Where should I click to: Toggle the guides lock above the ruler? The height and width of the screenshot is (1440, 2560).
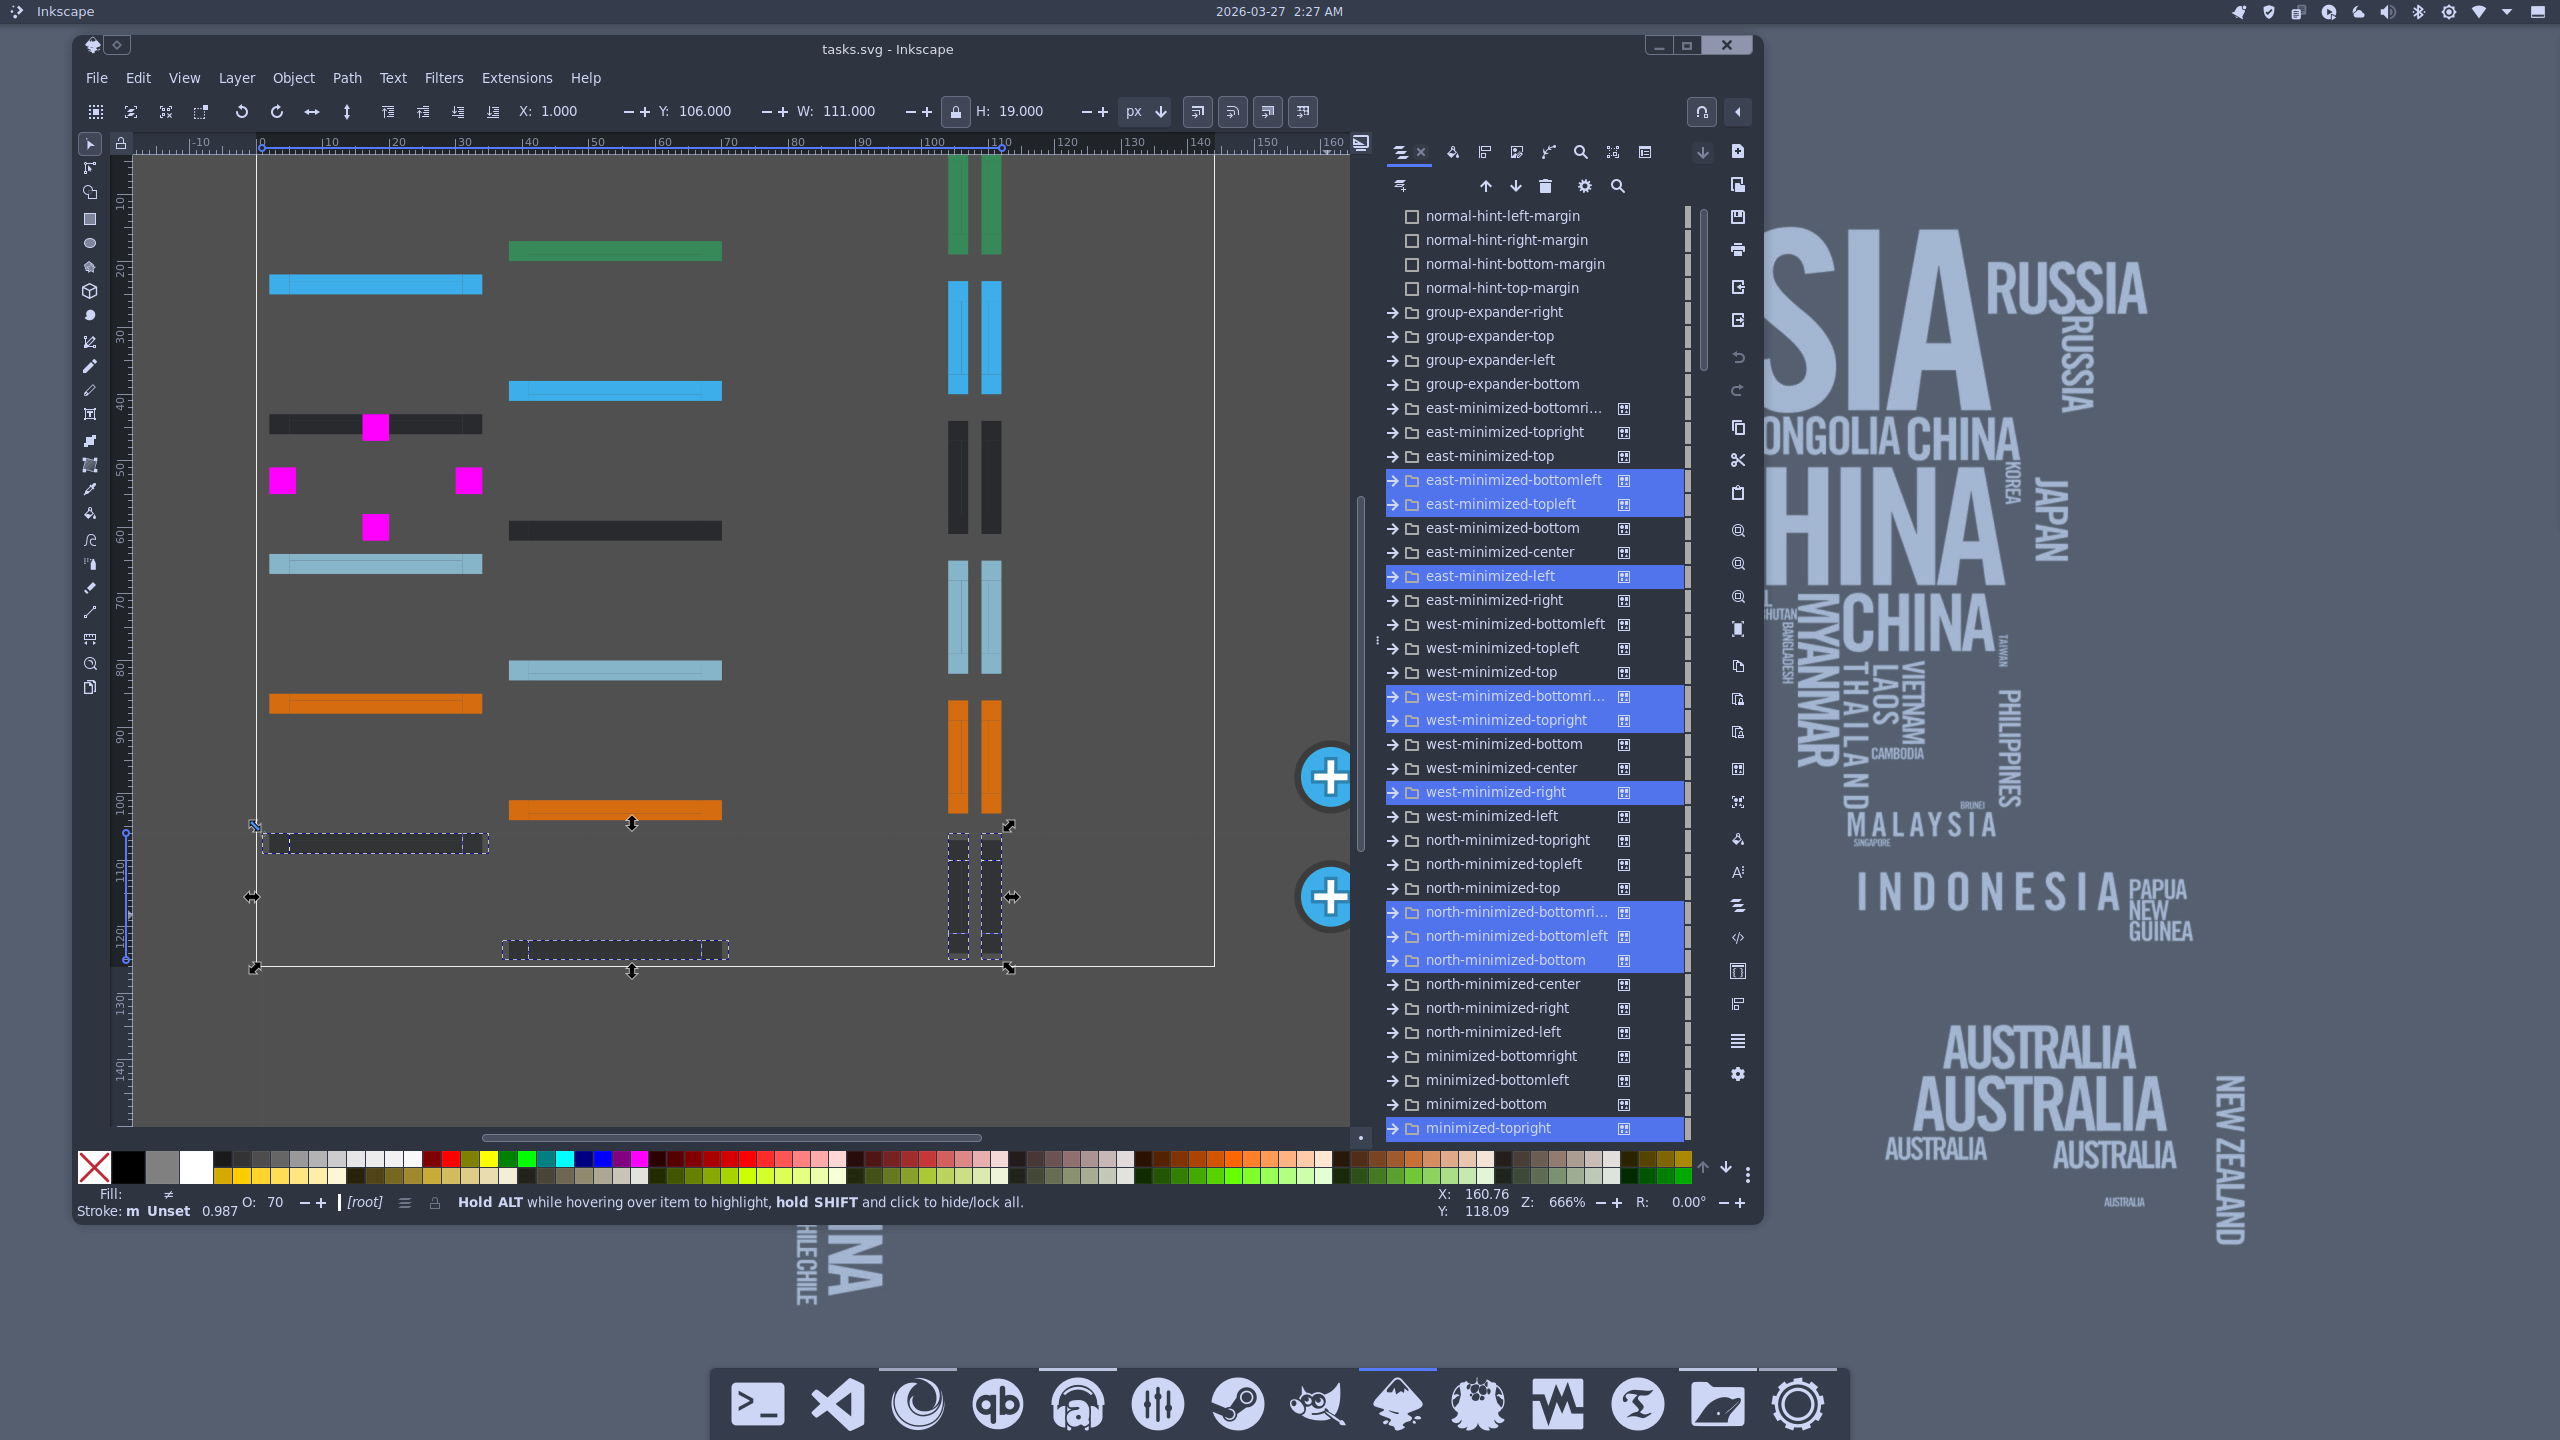click(121, 144)
